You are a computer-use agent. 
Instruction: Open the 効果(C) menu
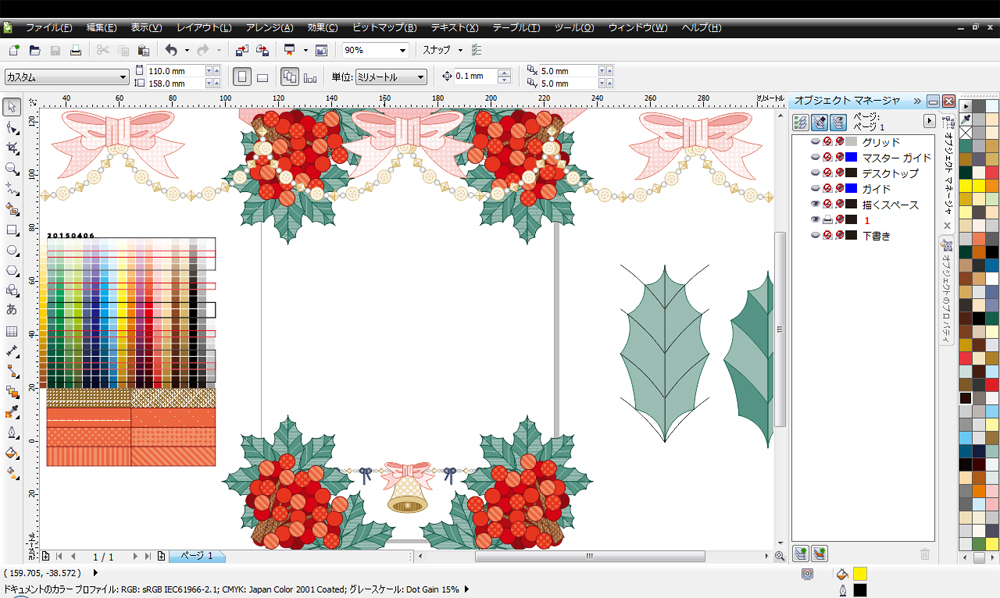pos(322,27)
